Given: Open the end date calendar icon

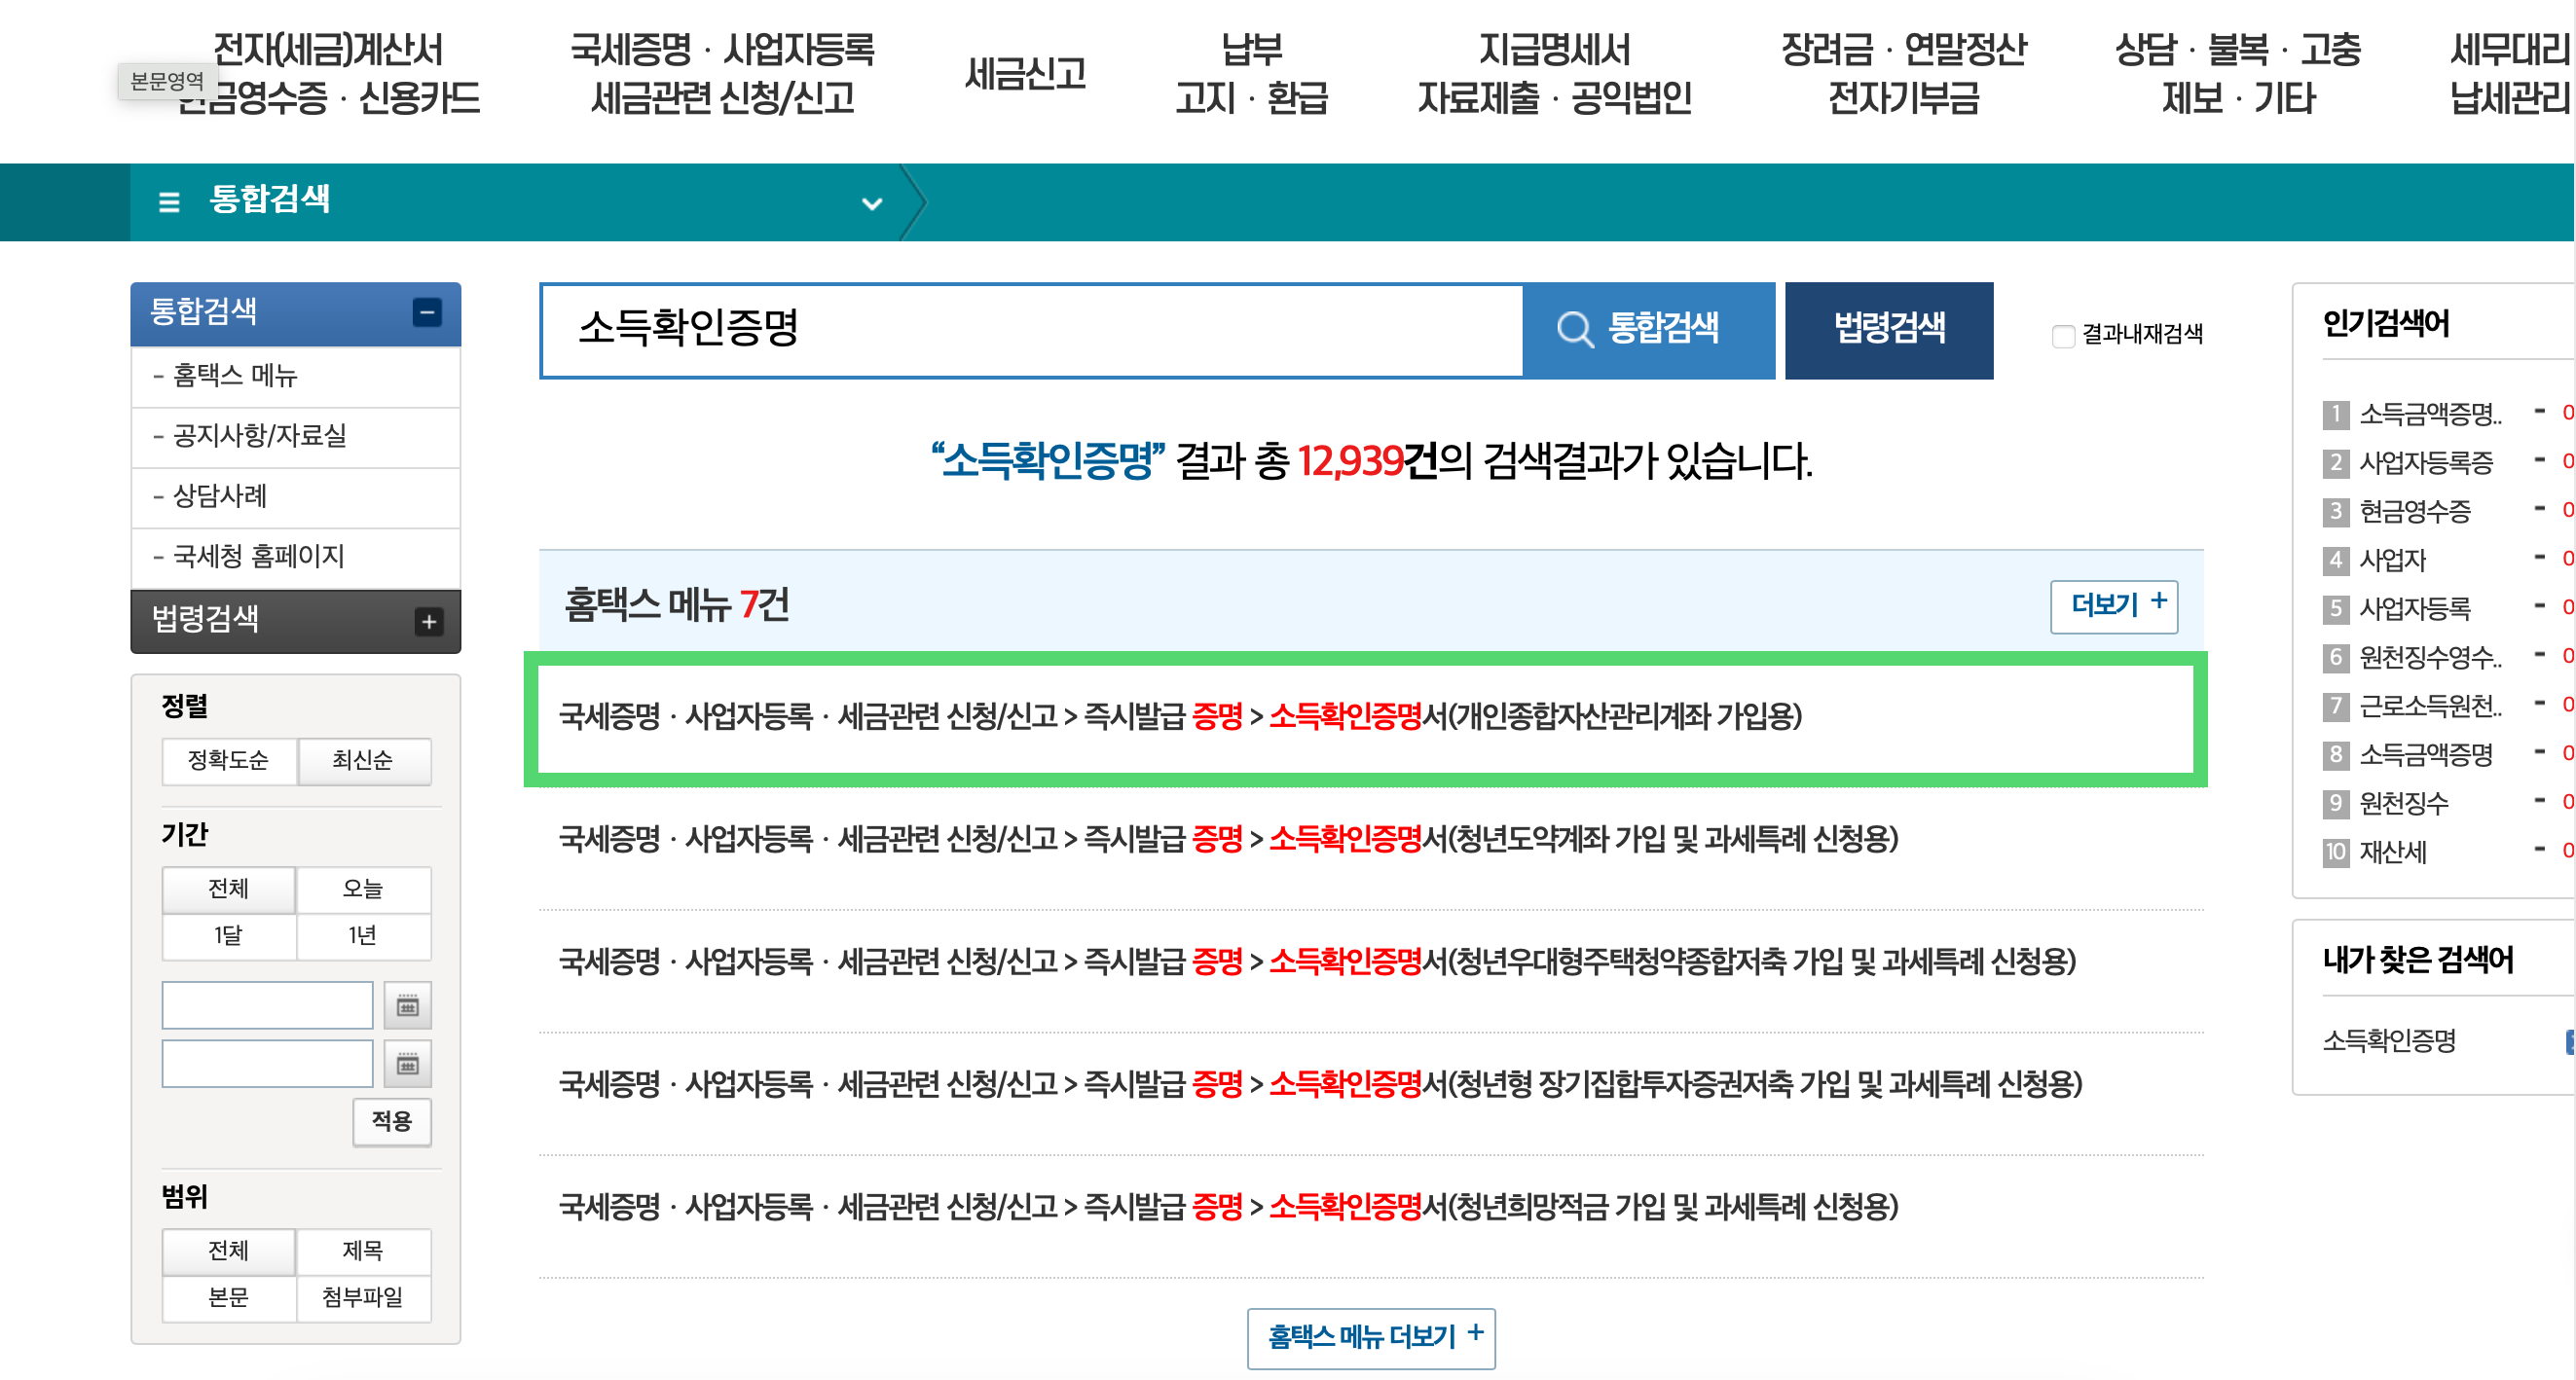Looking at the screenshot, I should click(407, 1063).
